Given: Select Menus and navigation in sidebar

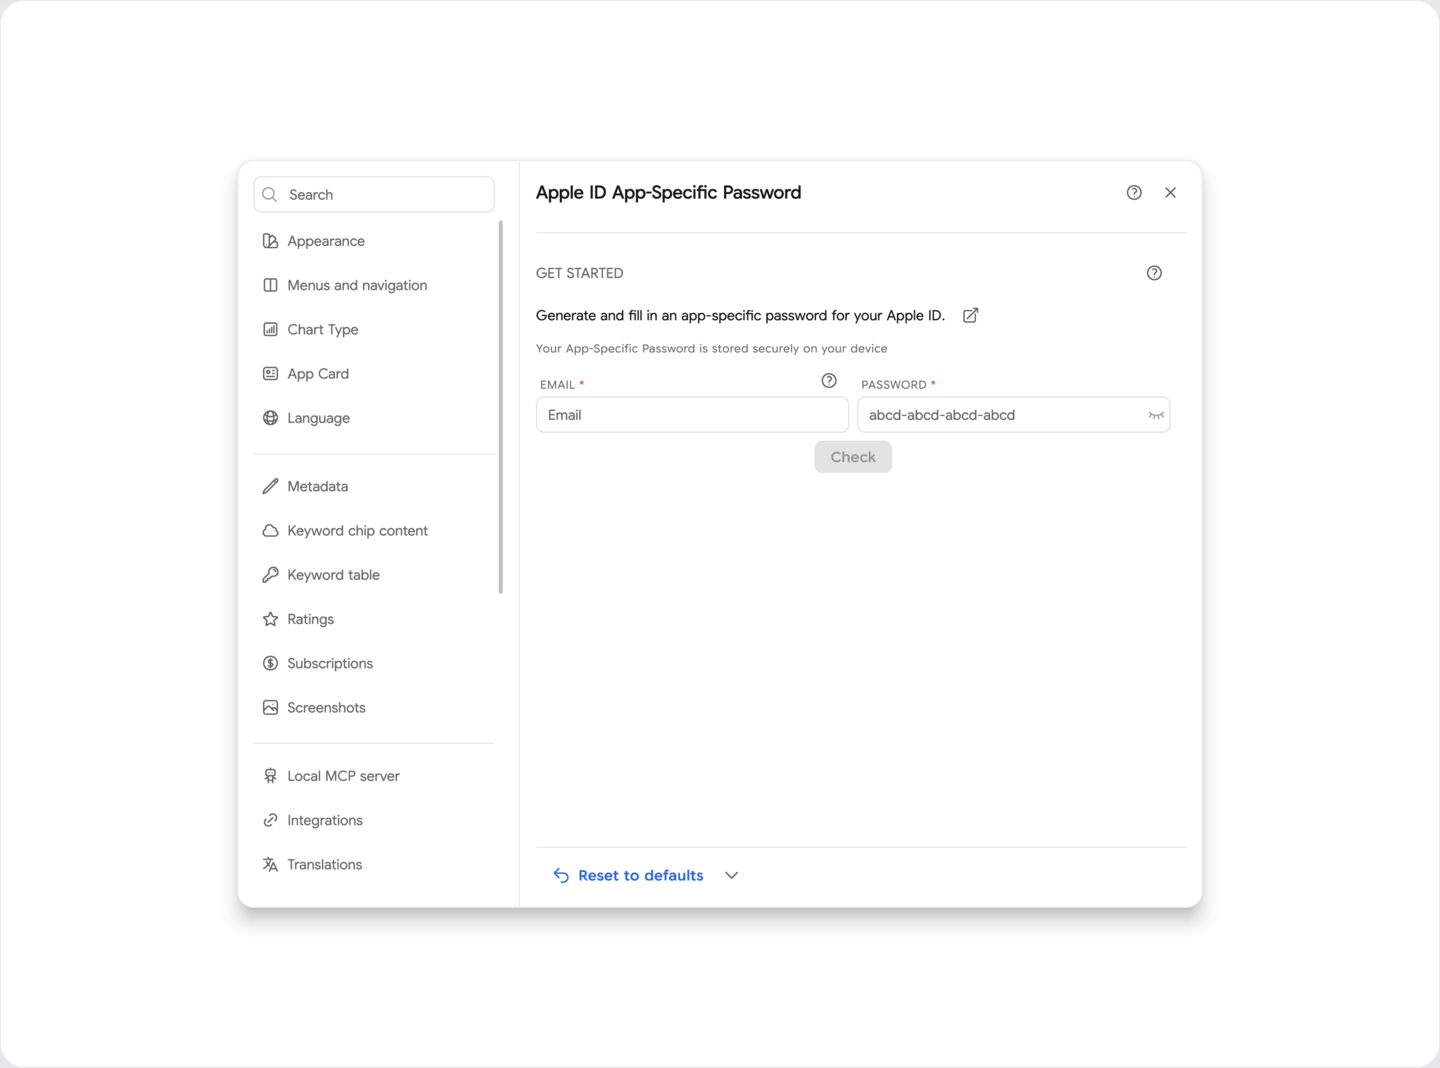Looking at the screenshot, I should pyautogui.click(x=374, y=285).
